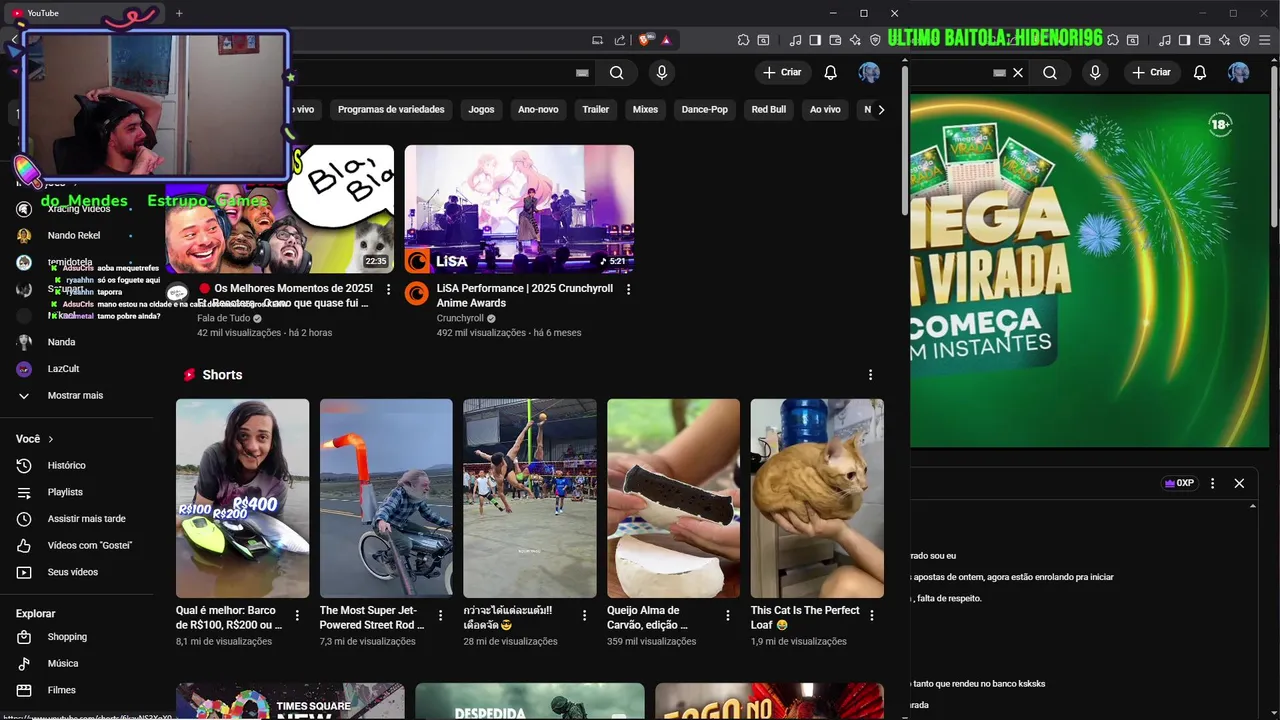Screen dimensions: 1280x720
Task: Toggle sidebar panel icon in left window
Action: [815, 40]
